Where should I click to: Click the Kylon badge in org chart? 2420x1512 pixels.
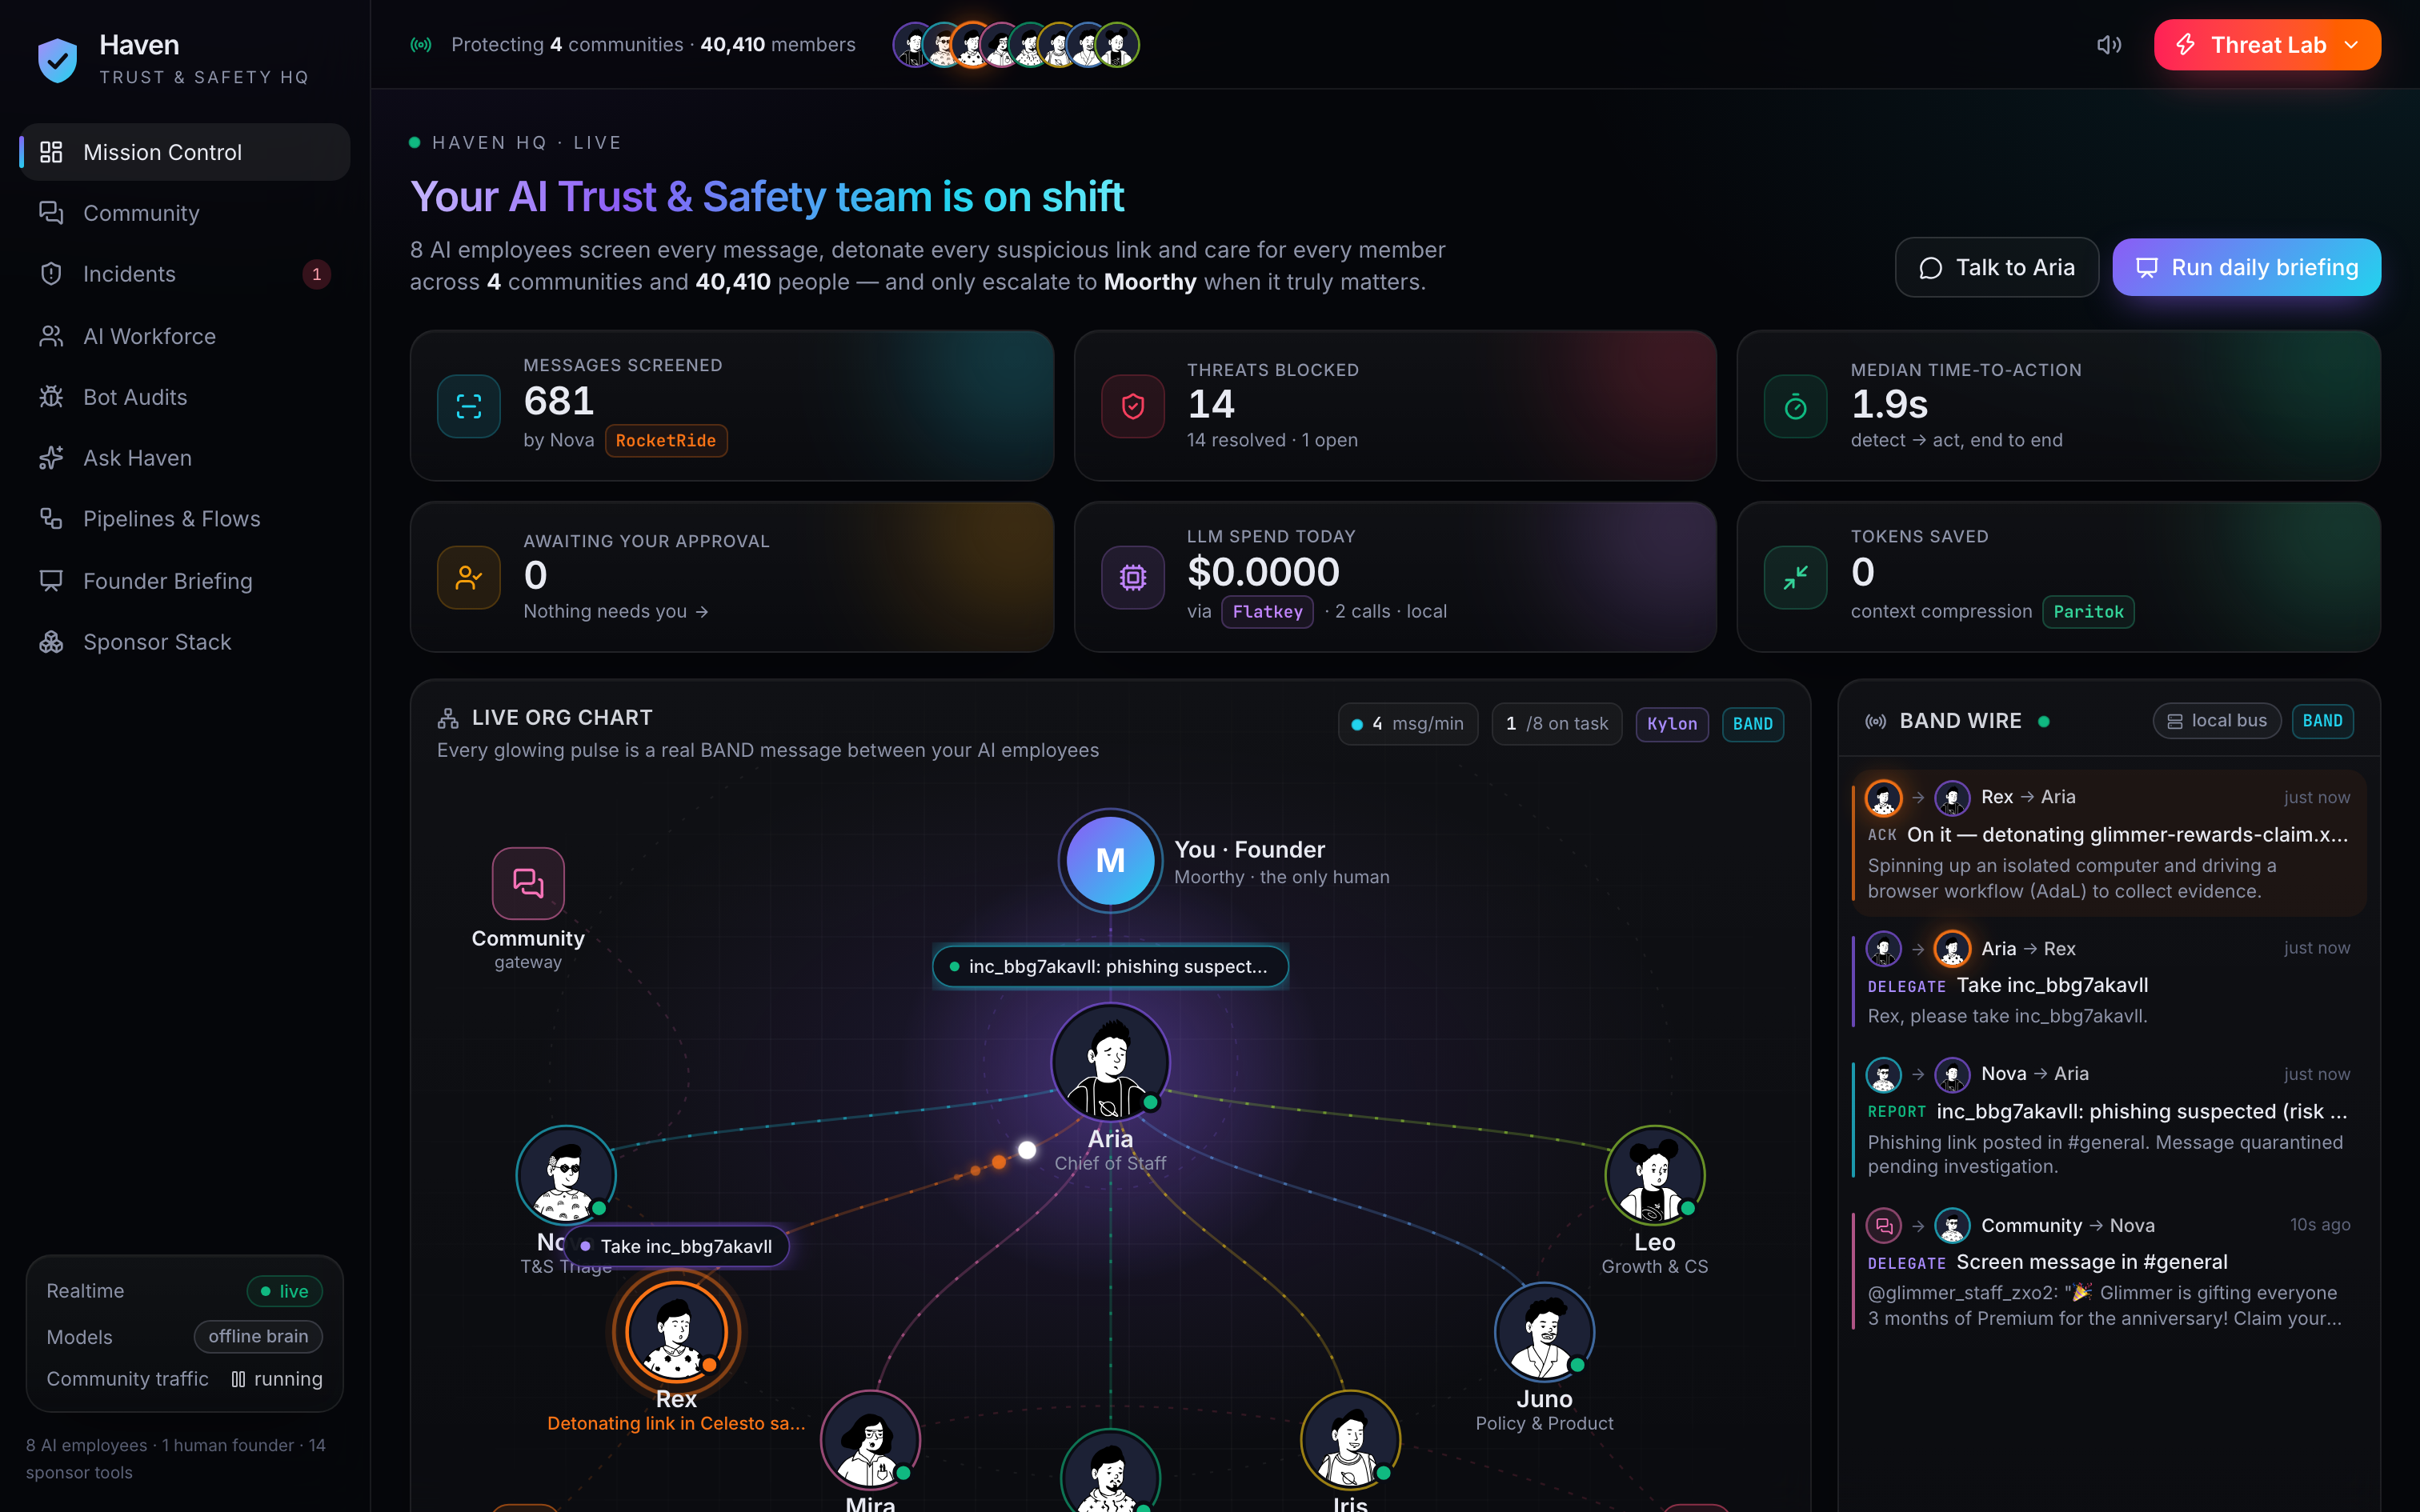tap(1672, 724)
